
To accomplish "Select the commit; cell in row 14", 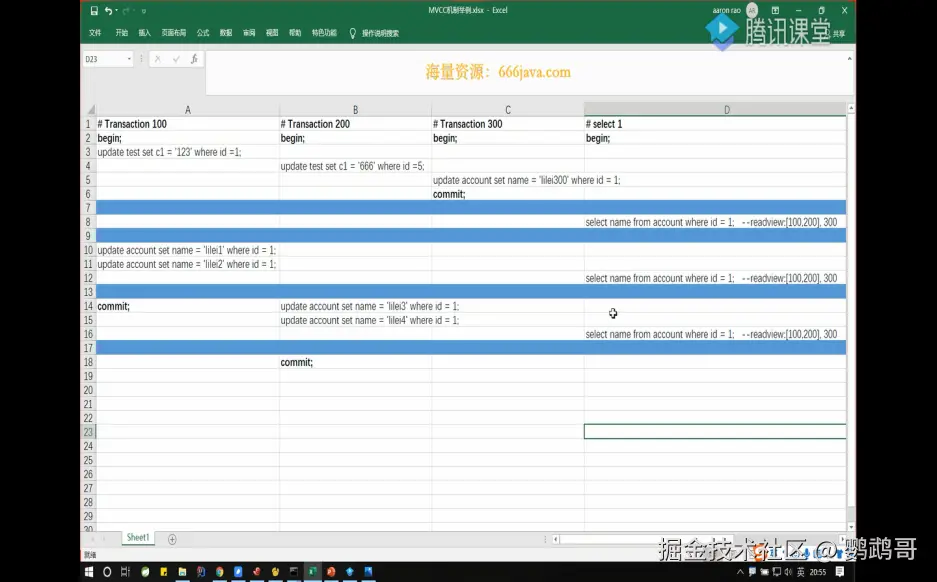I will tap(188, 306).
